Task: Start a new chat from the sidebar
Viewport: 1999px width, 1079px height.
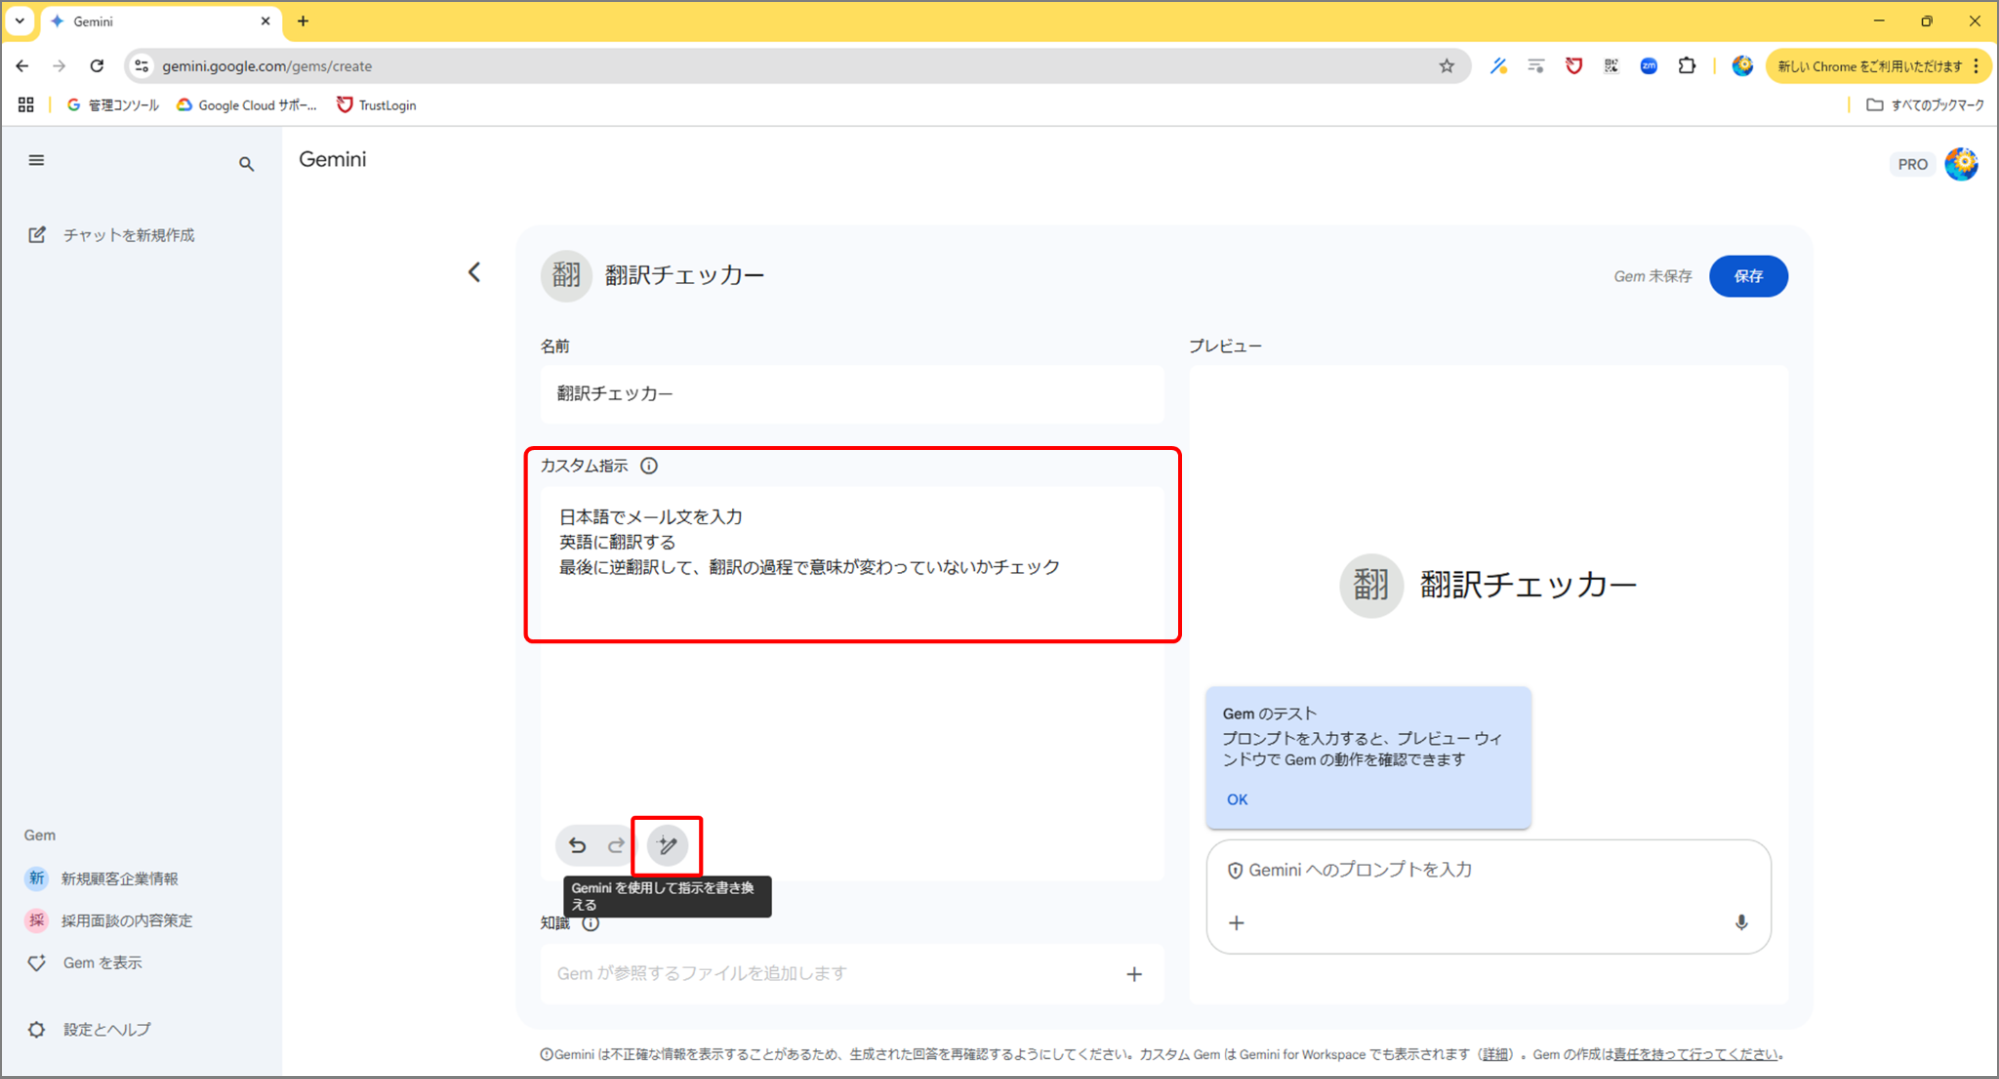Action: (112, 235)
